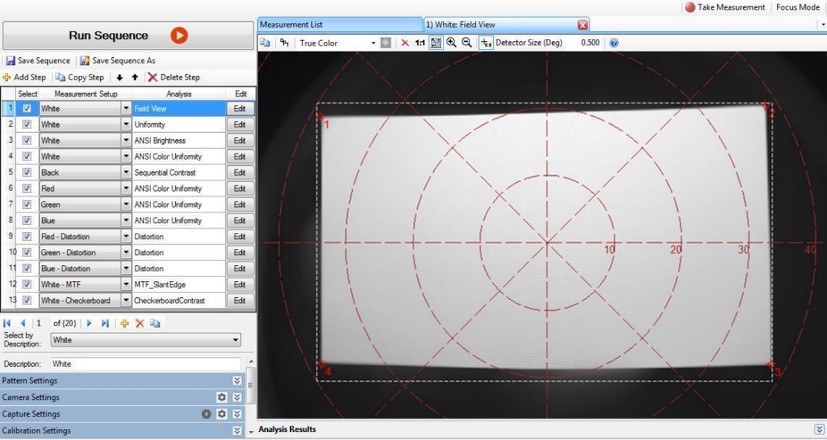Toggle the Black Sequential Contrast checkbox
Screen dimensions: 827x440
point(27,172)
